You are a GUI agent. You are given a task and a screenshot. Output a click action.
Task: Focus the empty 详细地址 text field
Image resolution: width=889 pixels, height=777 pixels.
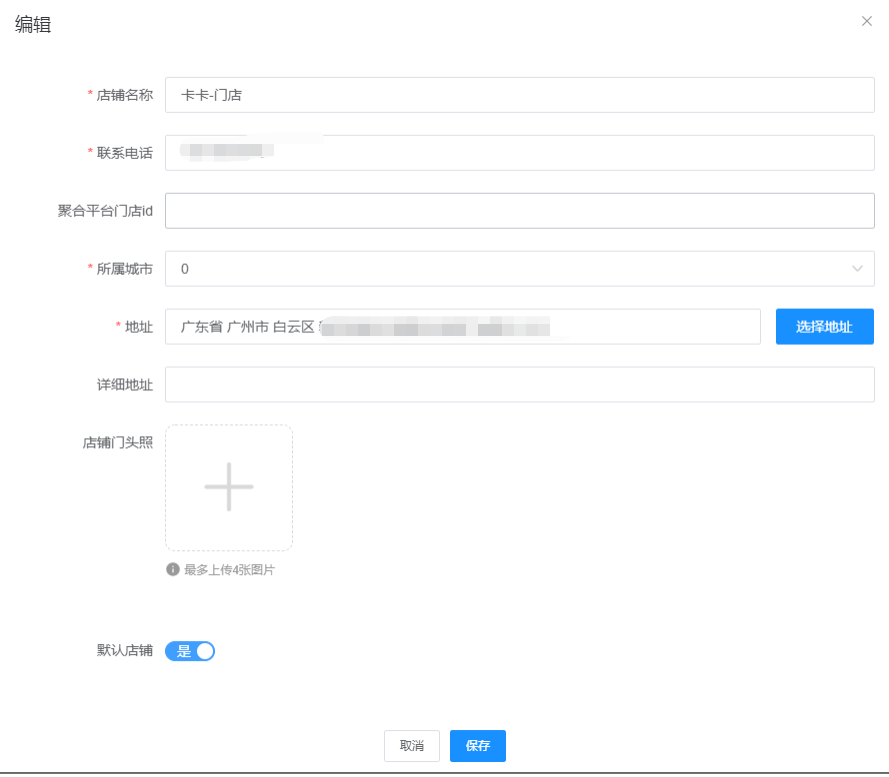pyautogui.click(x=519, y=384)
